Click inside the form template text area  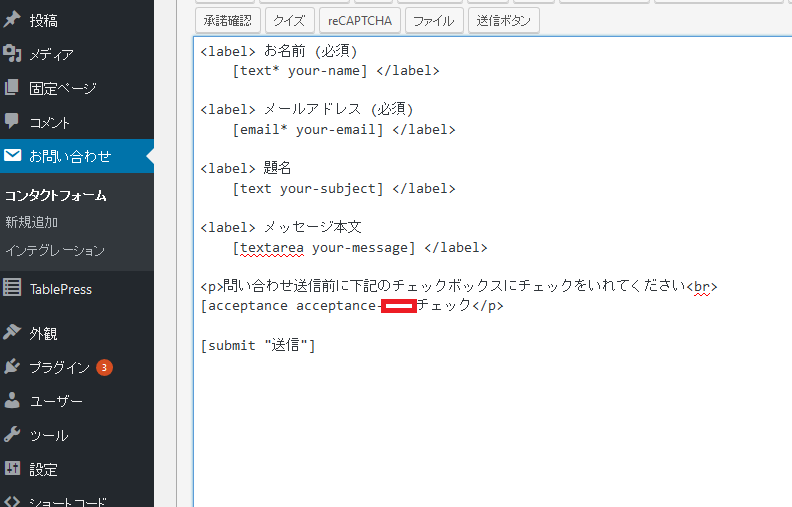click(490, 420)
